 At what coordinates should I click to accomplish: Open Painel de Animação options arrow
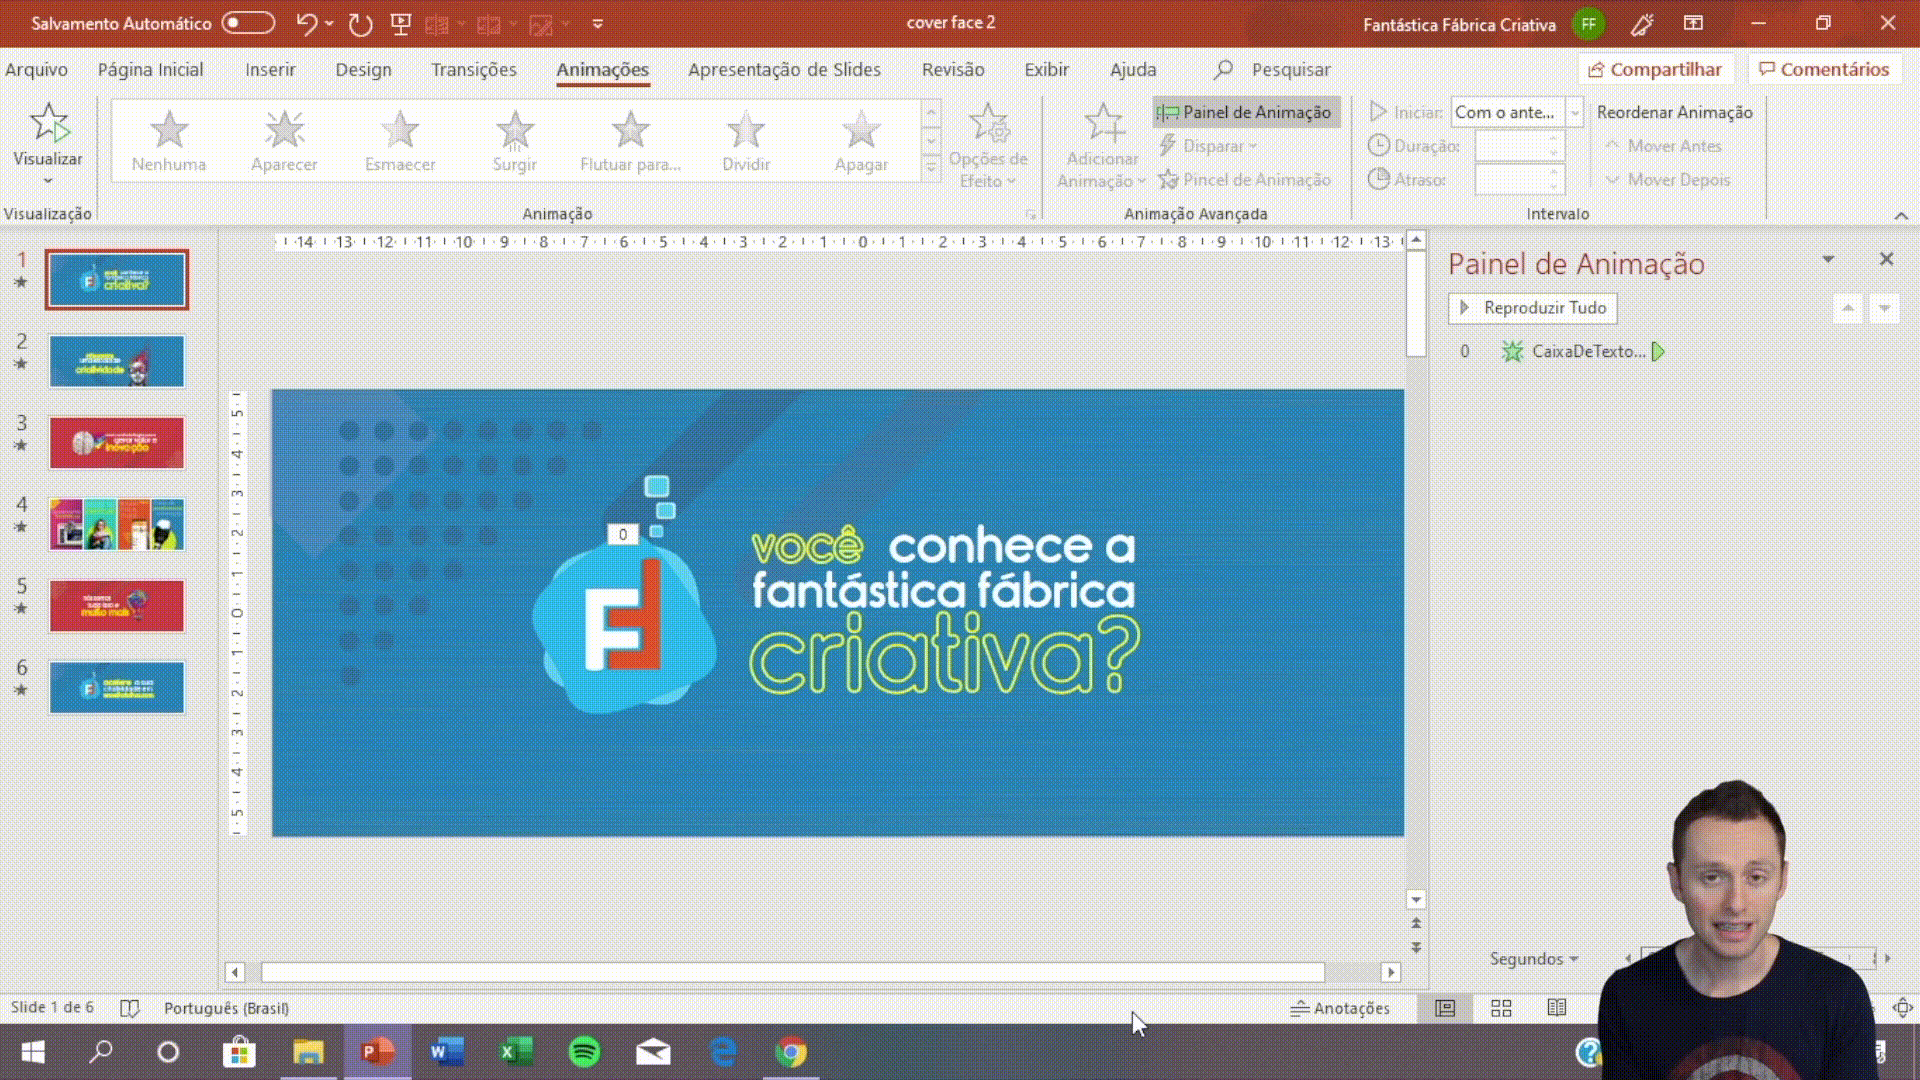1828,259
